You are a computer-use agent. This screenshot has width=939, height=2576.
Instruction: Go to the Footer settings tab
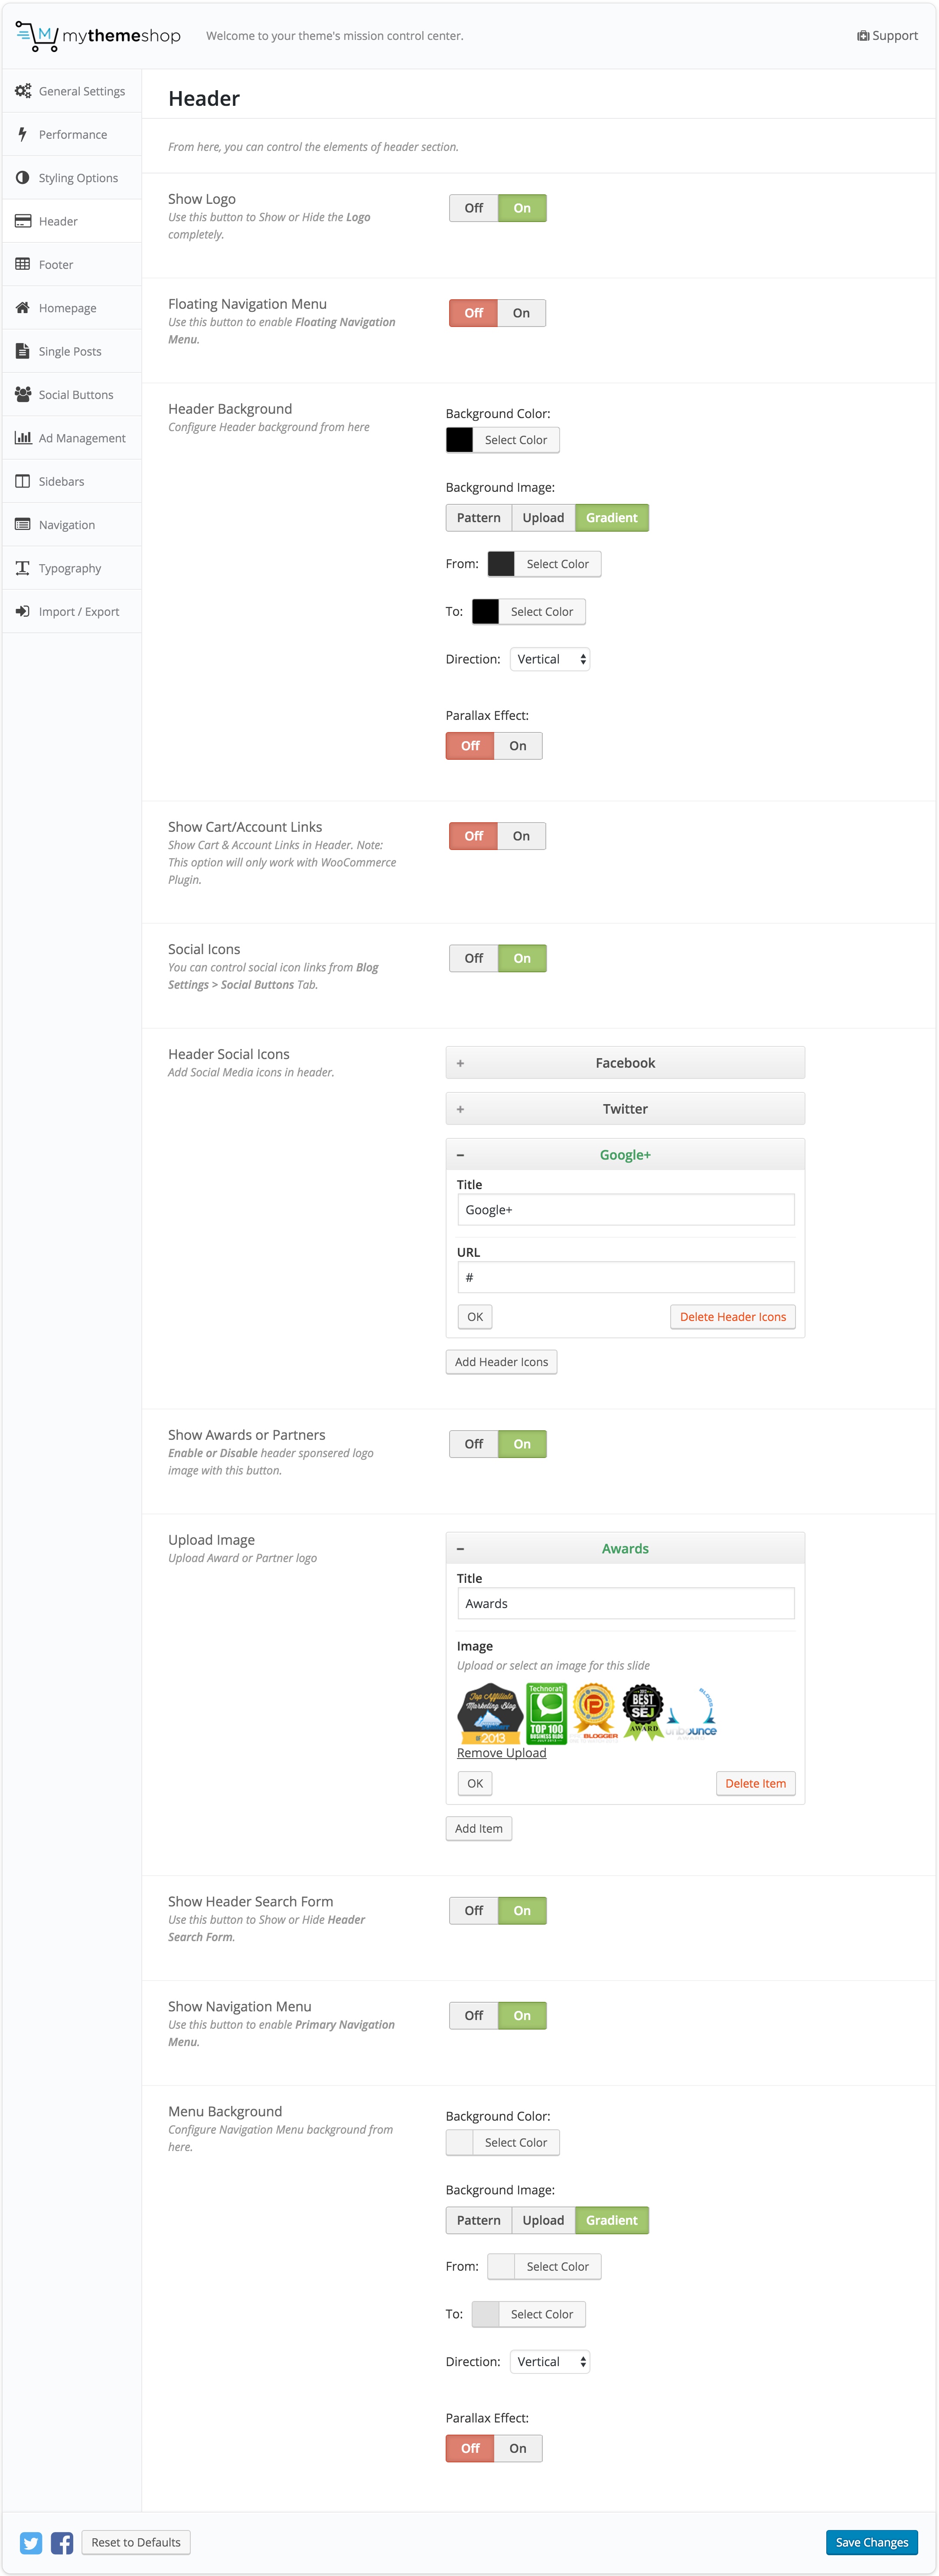tap(72, 265)
